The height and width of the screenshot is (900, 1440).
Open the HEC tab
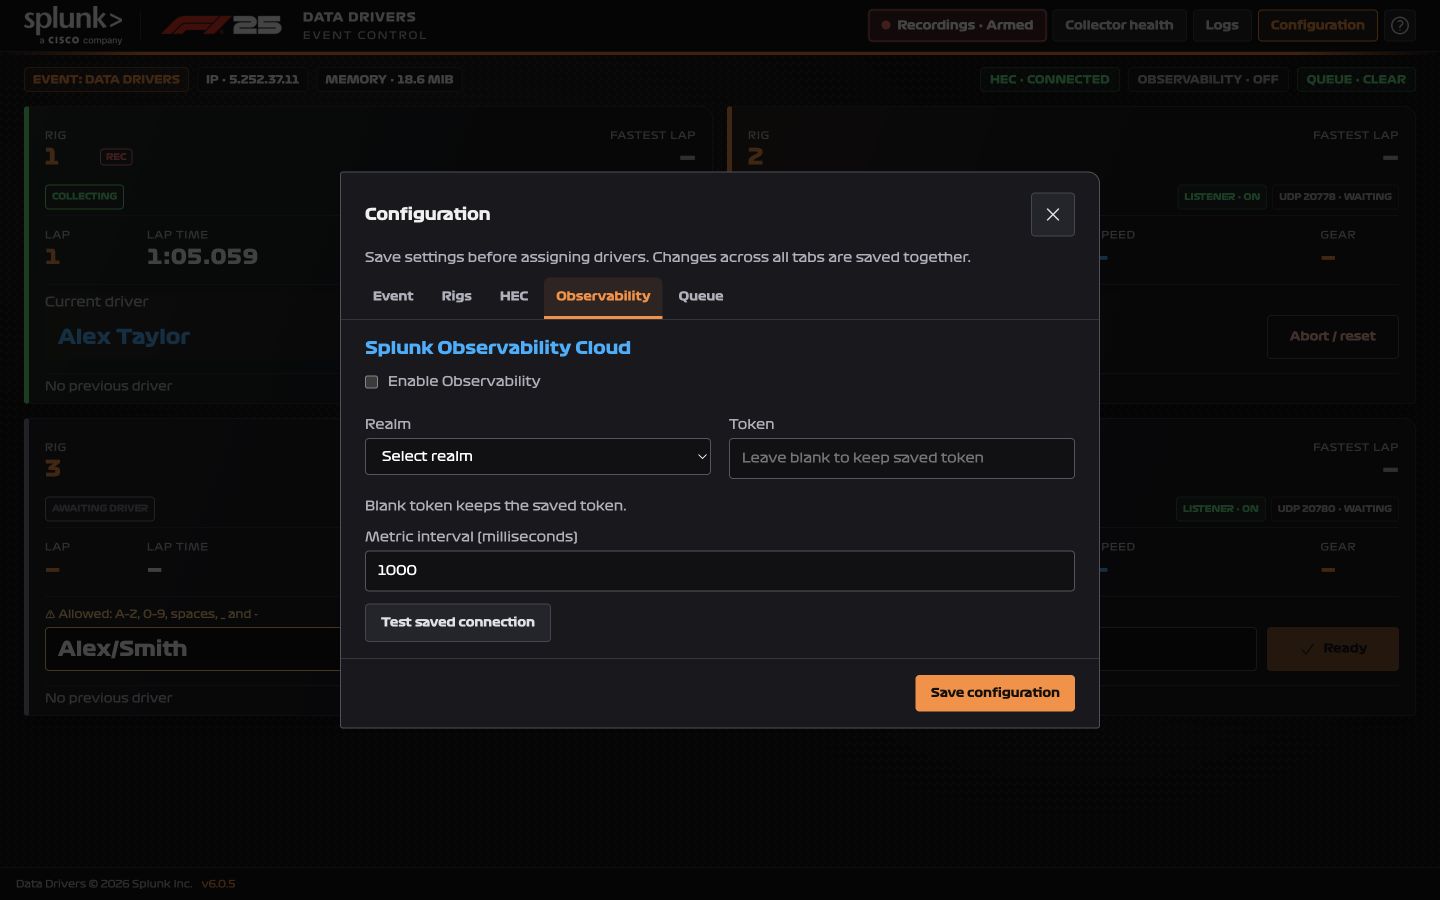[514, 296]
